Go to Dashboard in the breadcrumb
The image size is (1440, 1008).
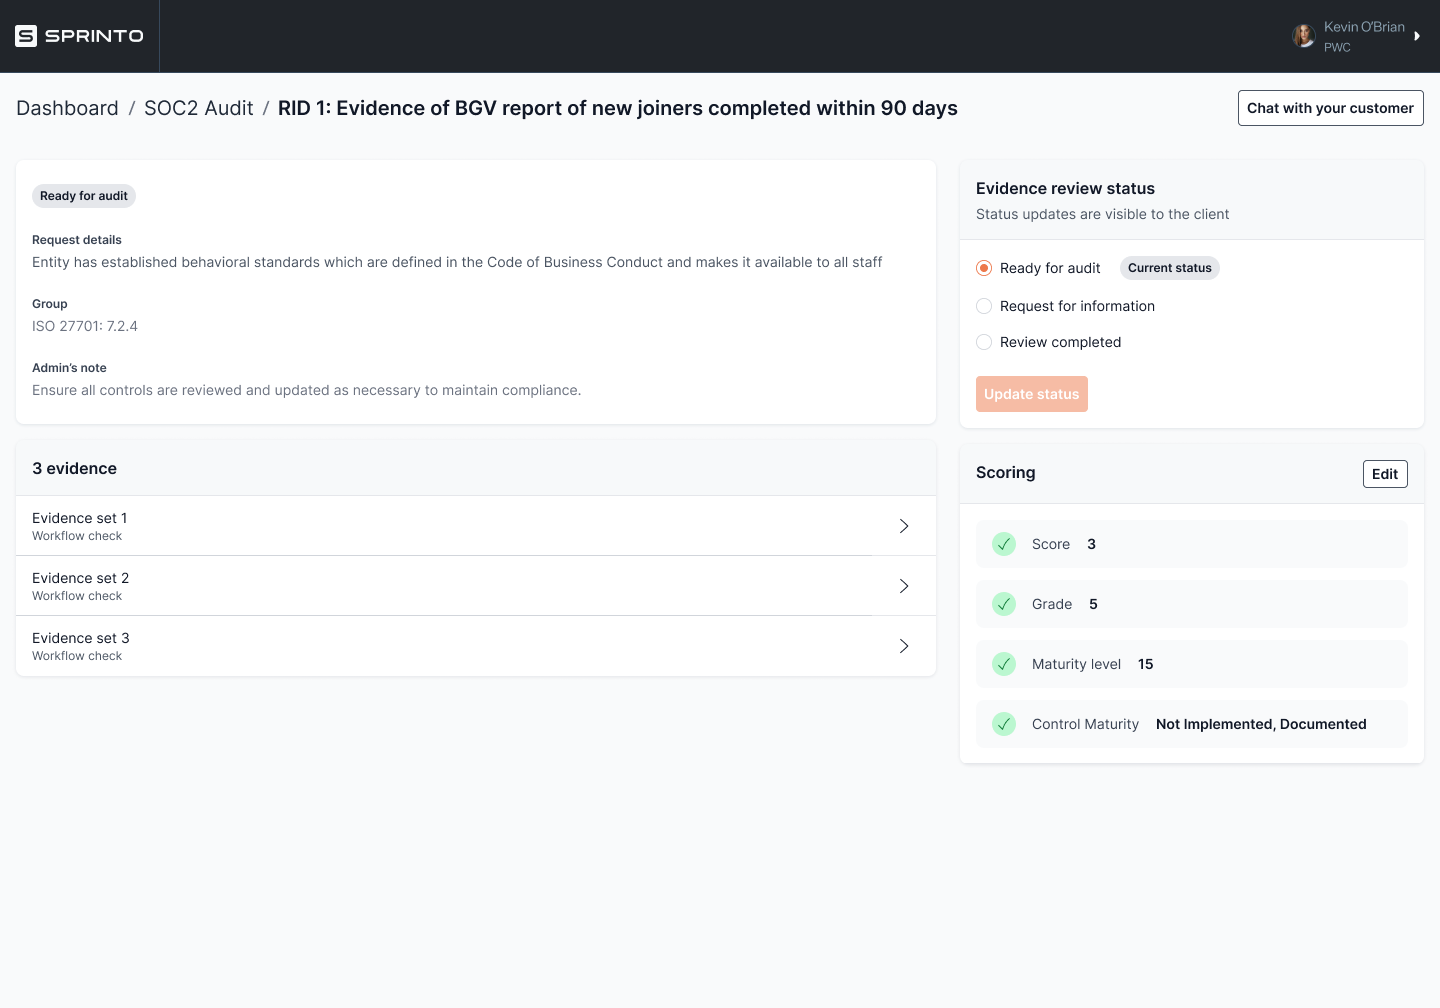click(x=67, y=108)
